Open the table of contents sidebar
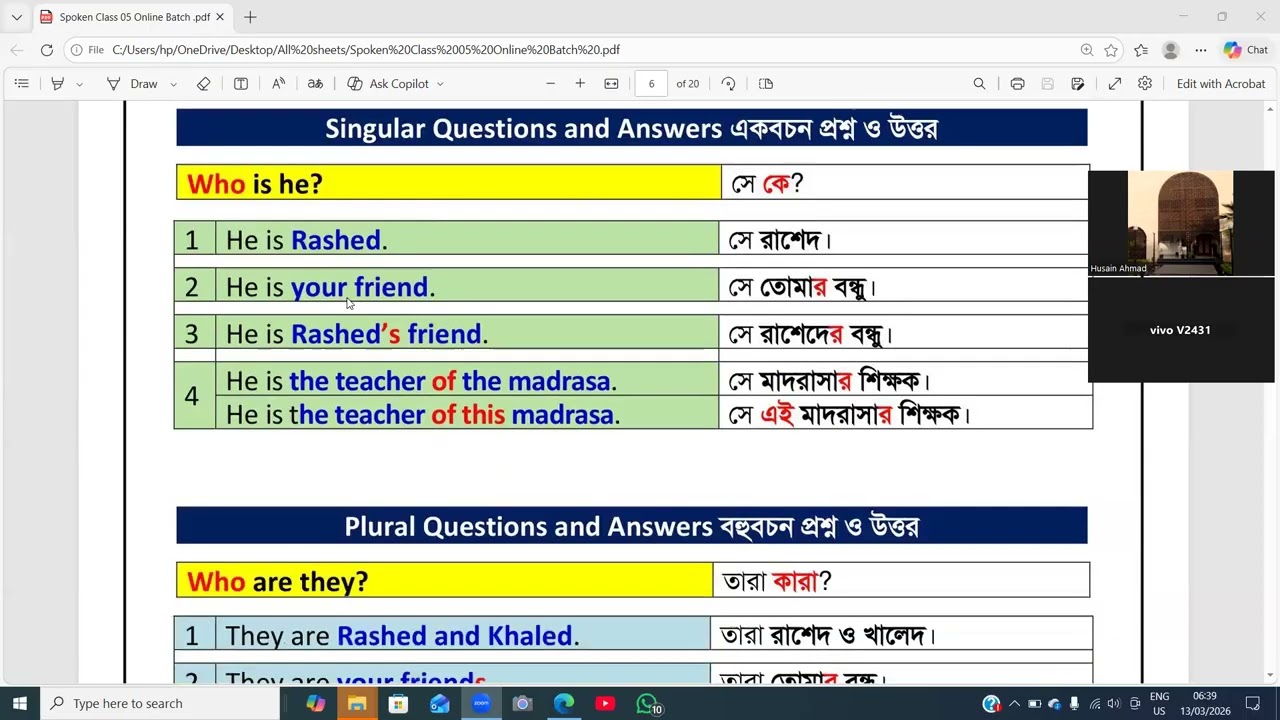 [21, 84]
